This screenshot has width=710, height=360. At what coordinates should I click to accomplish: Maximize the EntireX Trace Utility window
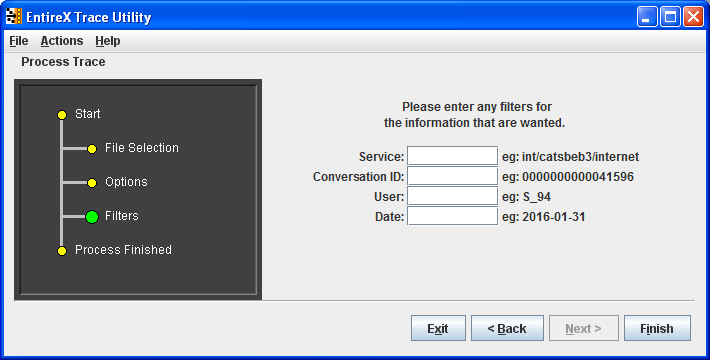coord(670,17)
